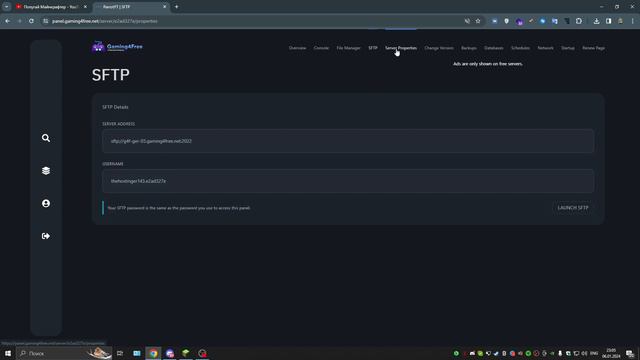This screenshot has height=360, width=640.
Task: Open the Change Version page
Action: (439, 48)
